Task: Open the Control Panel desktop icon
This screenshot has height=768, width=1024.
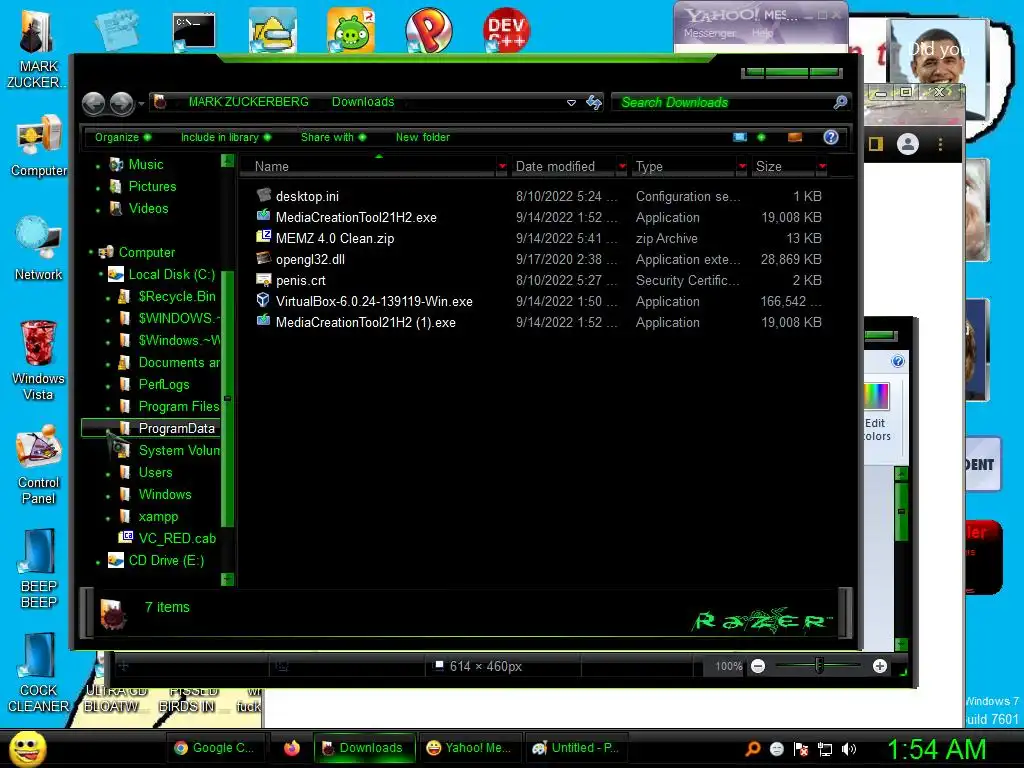Action: (39, 465)
